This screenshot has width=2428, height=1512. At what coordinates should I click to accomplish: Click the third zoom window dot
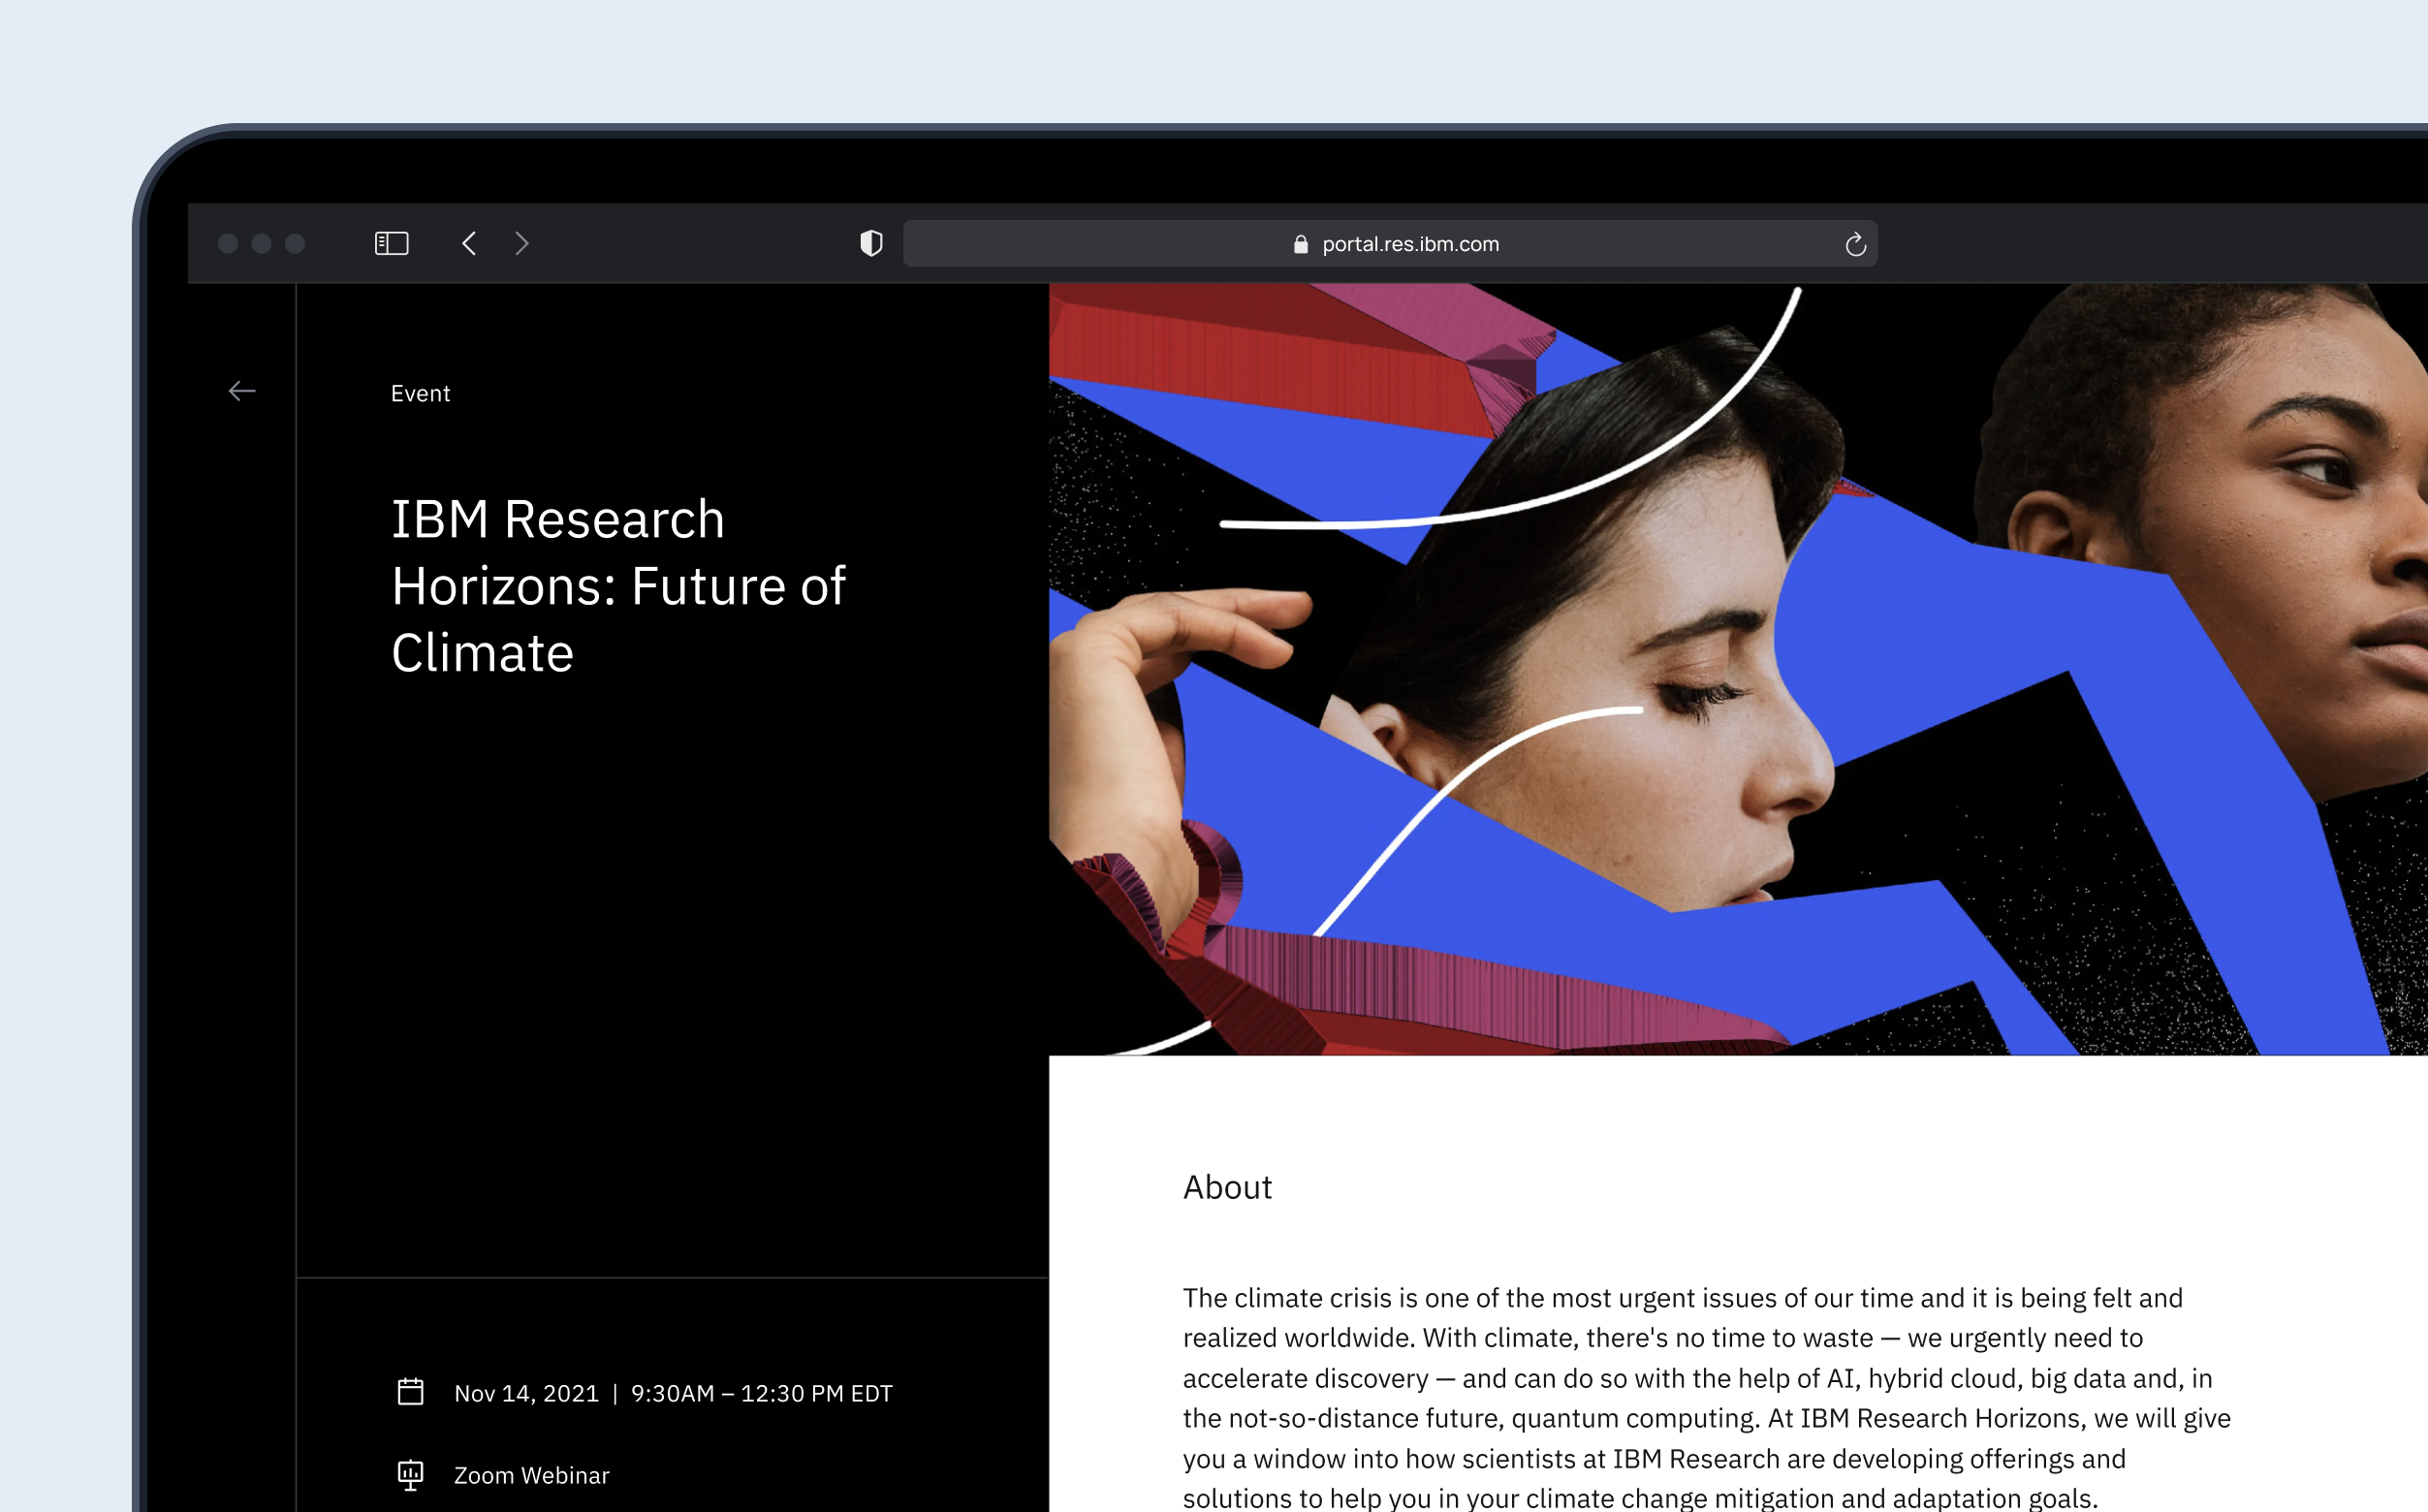(294, 243)
